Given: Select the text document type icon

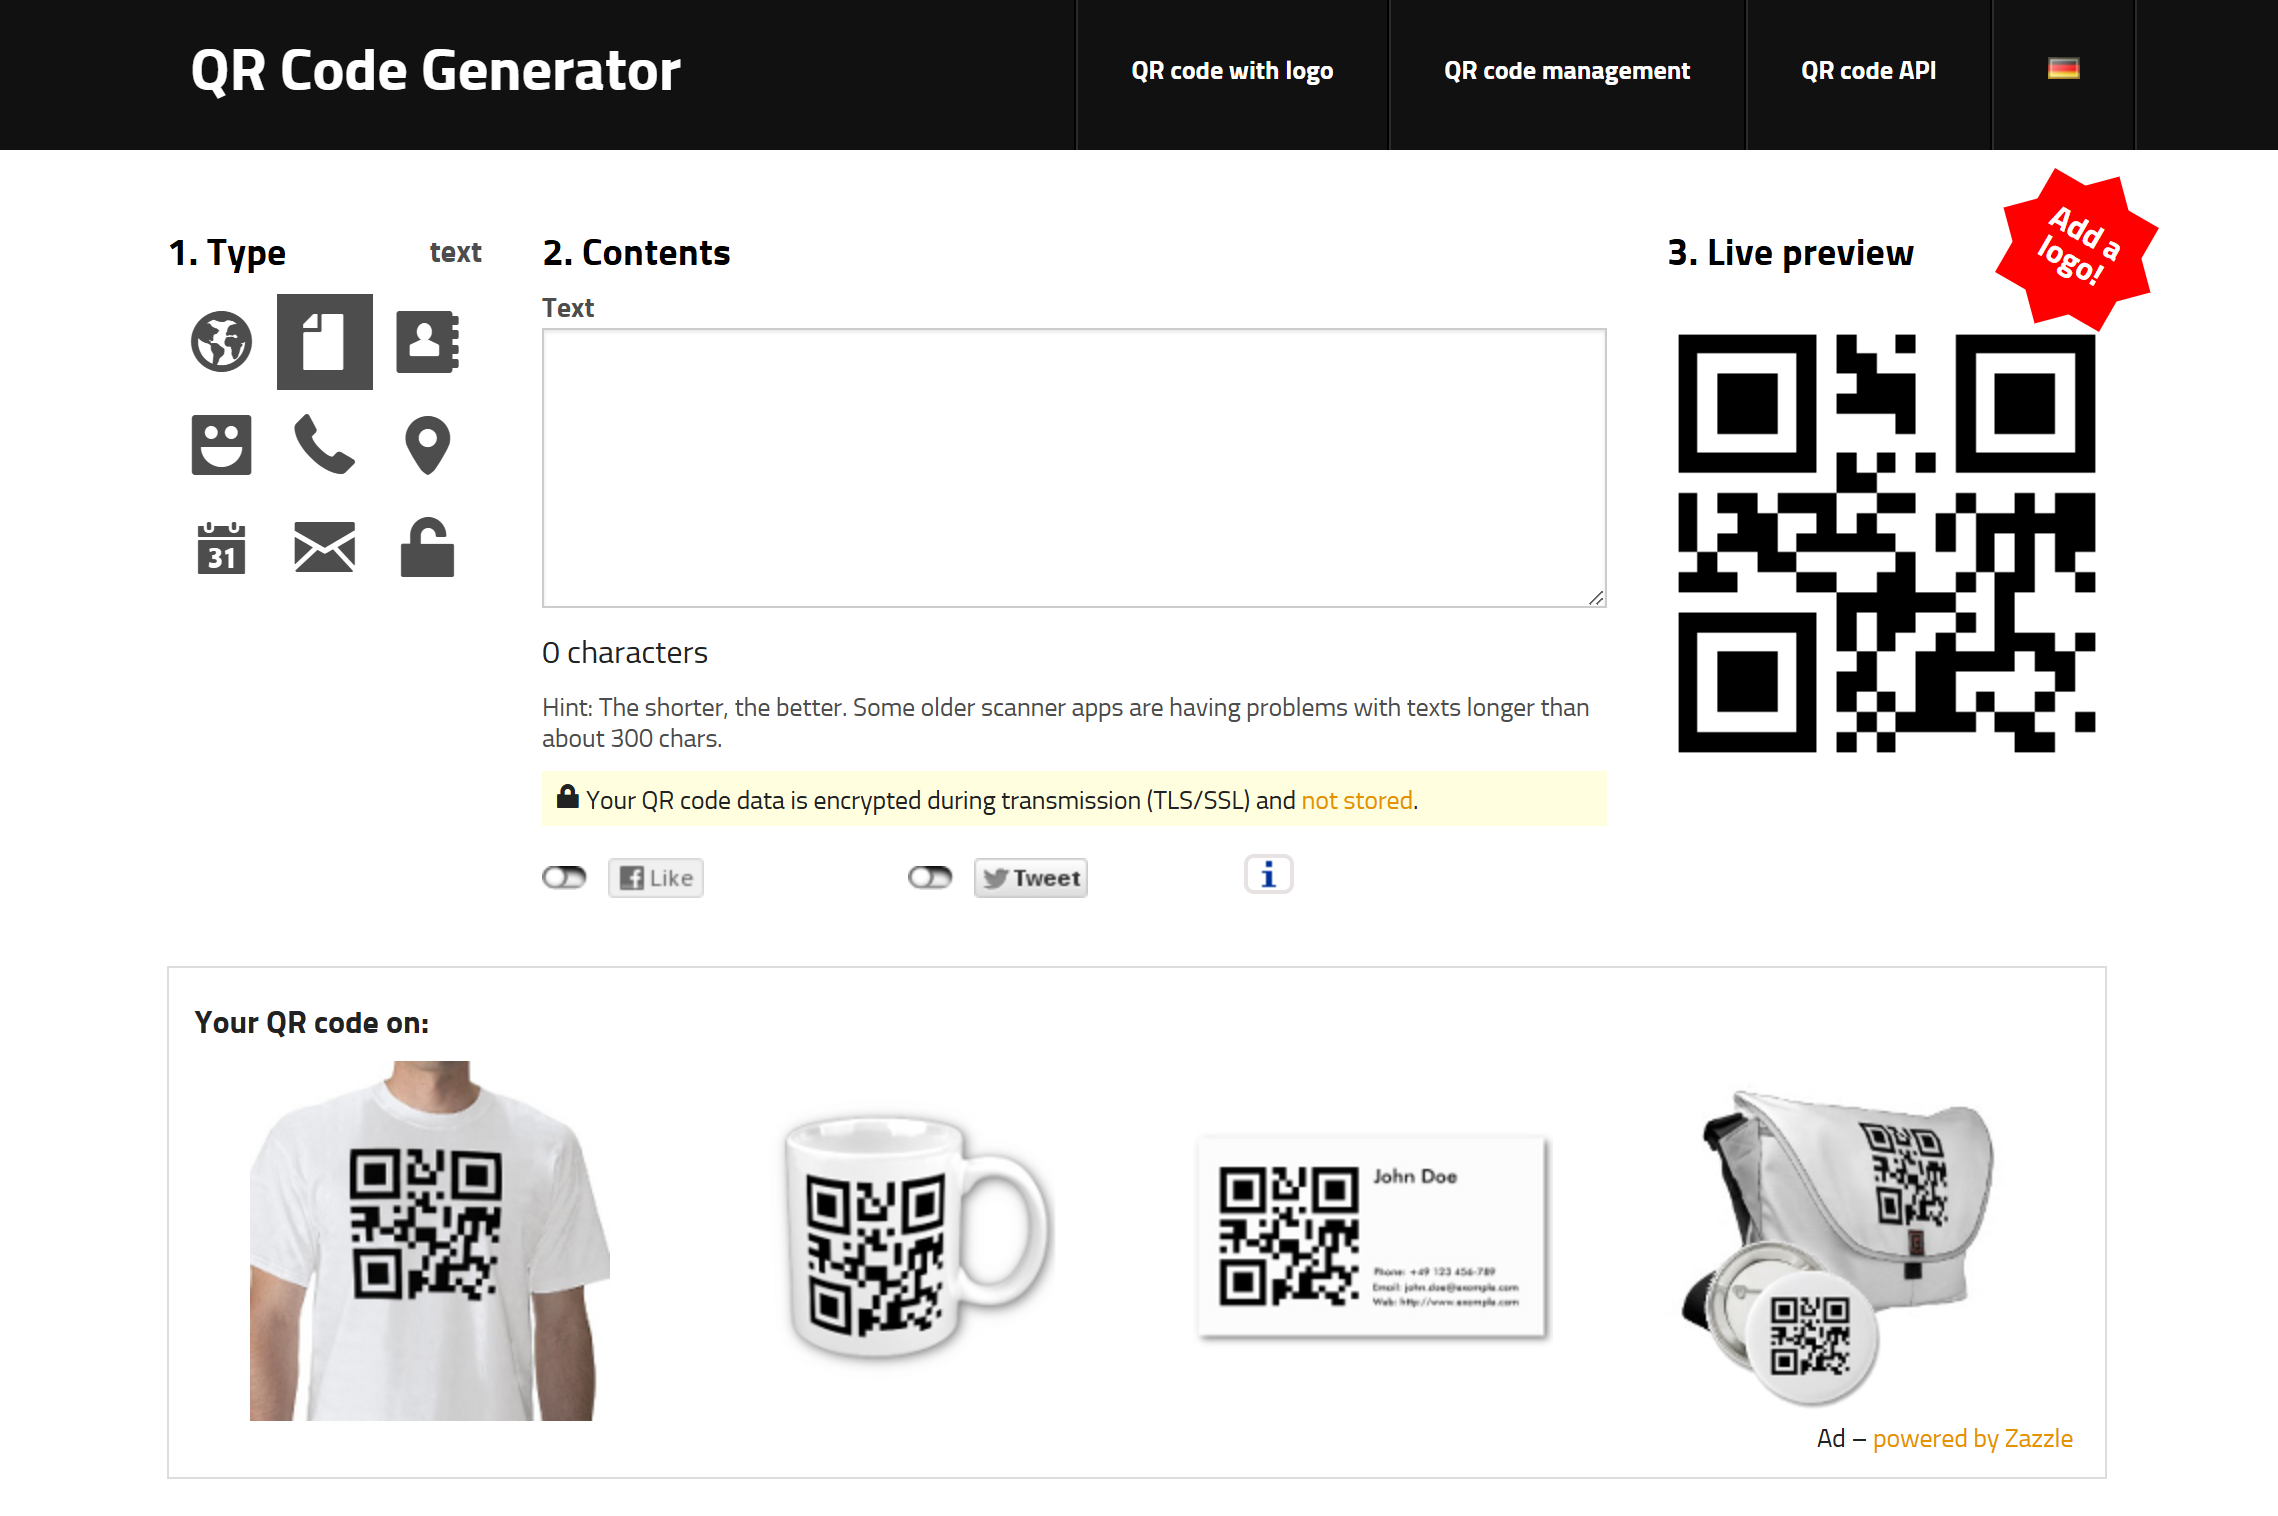Looking at the screenshot, I should [325, 342].
